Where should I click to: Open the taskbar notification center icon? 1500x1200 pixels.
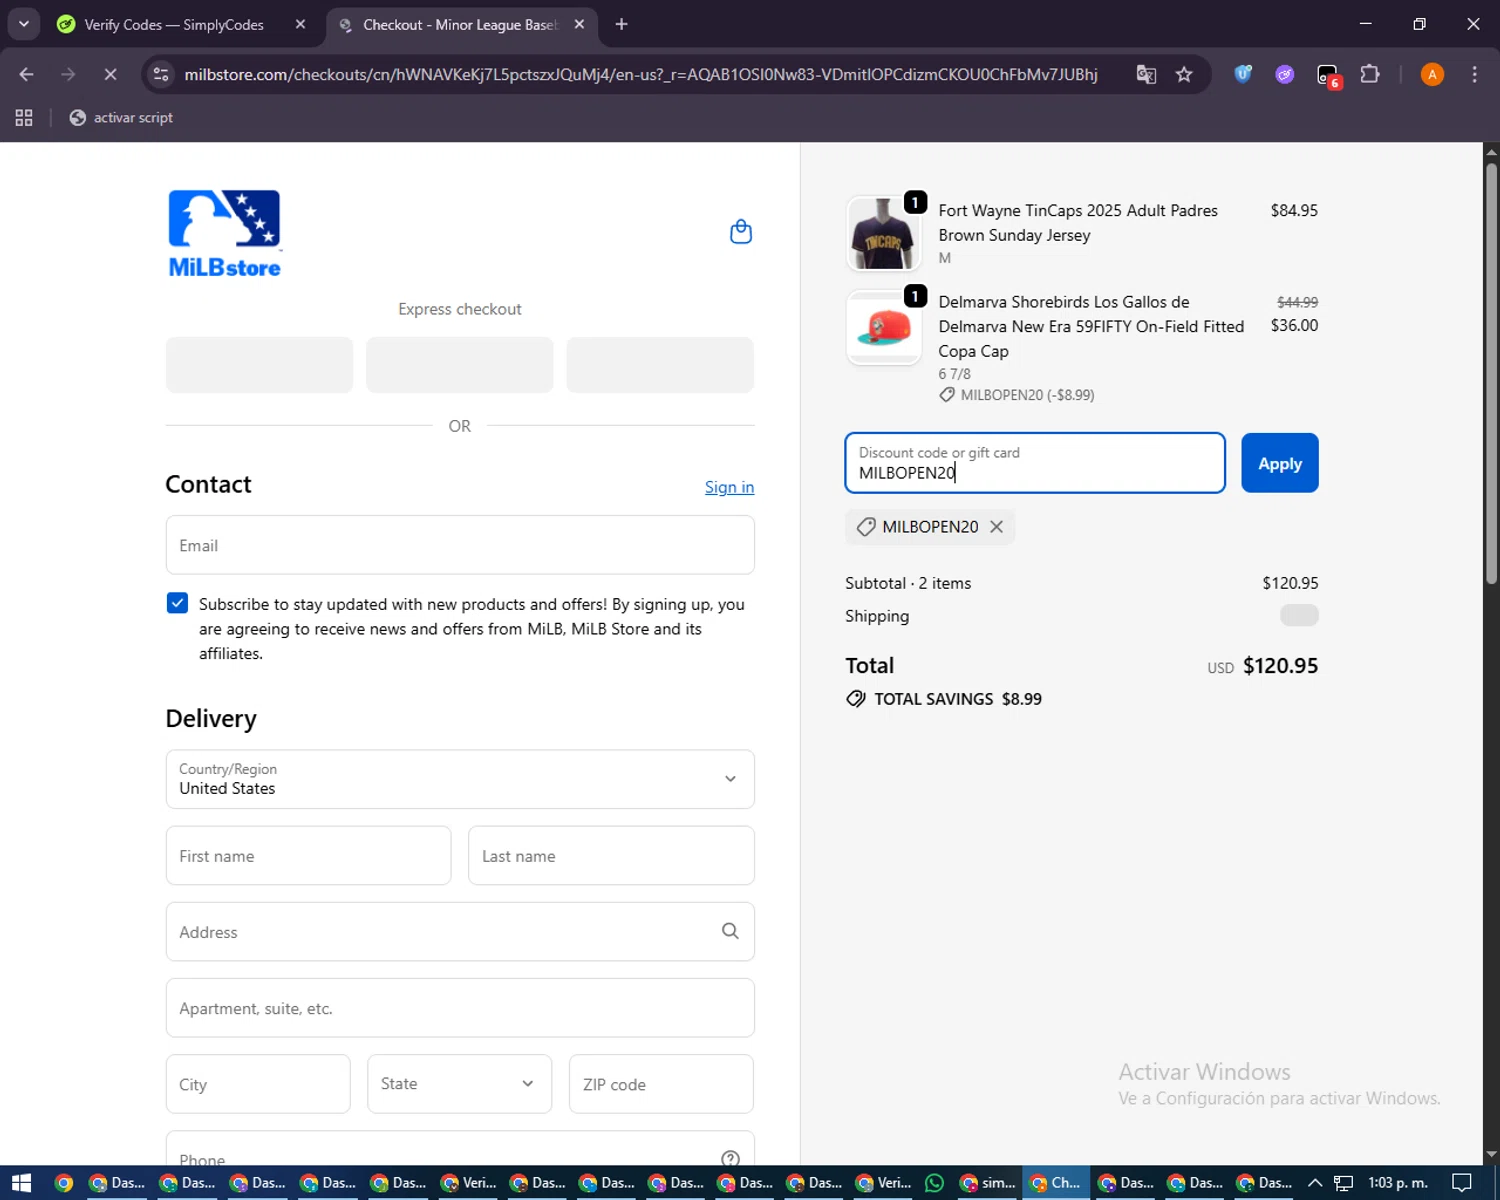[1461, 1183]
